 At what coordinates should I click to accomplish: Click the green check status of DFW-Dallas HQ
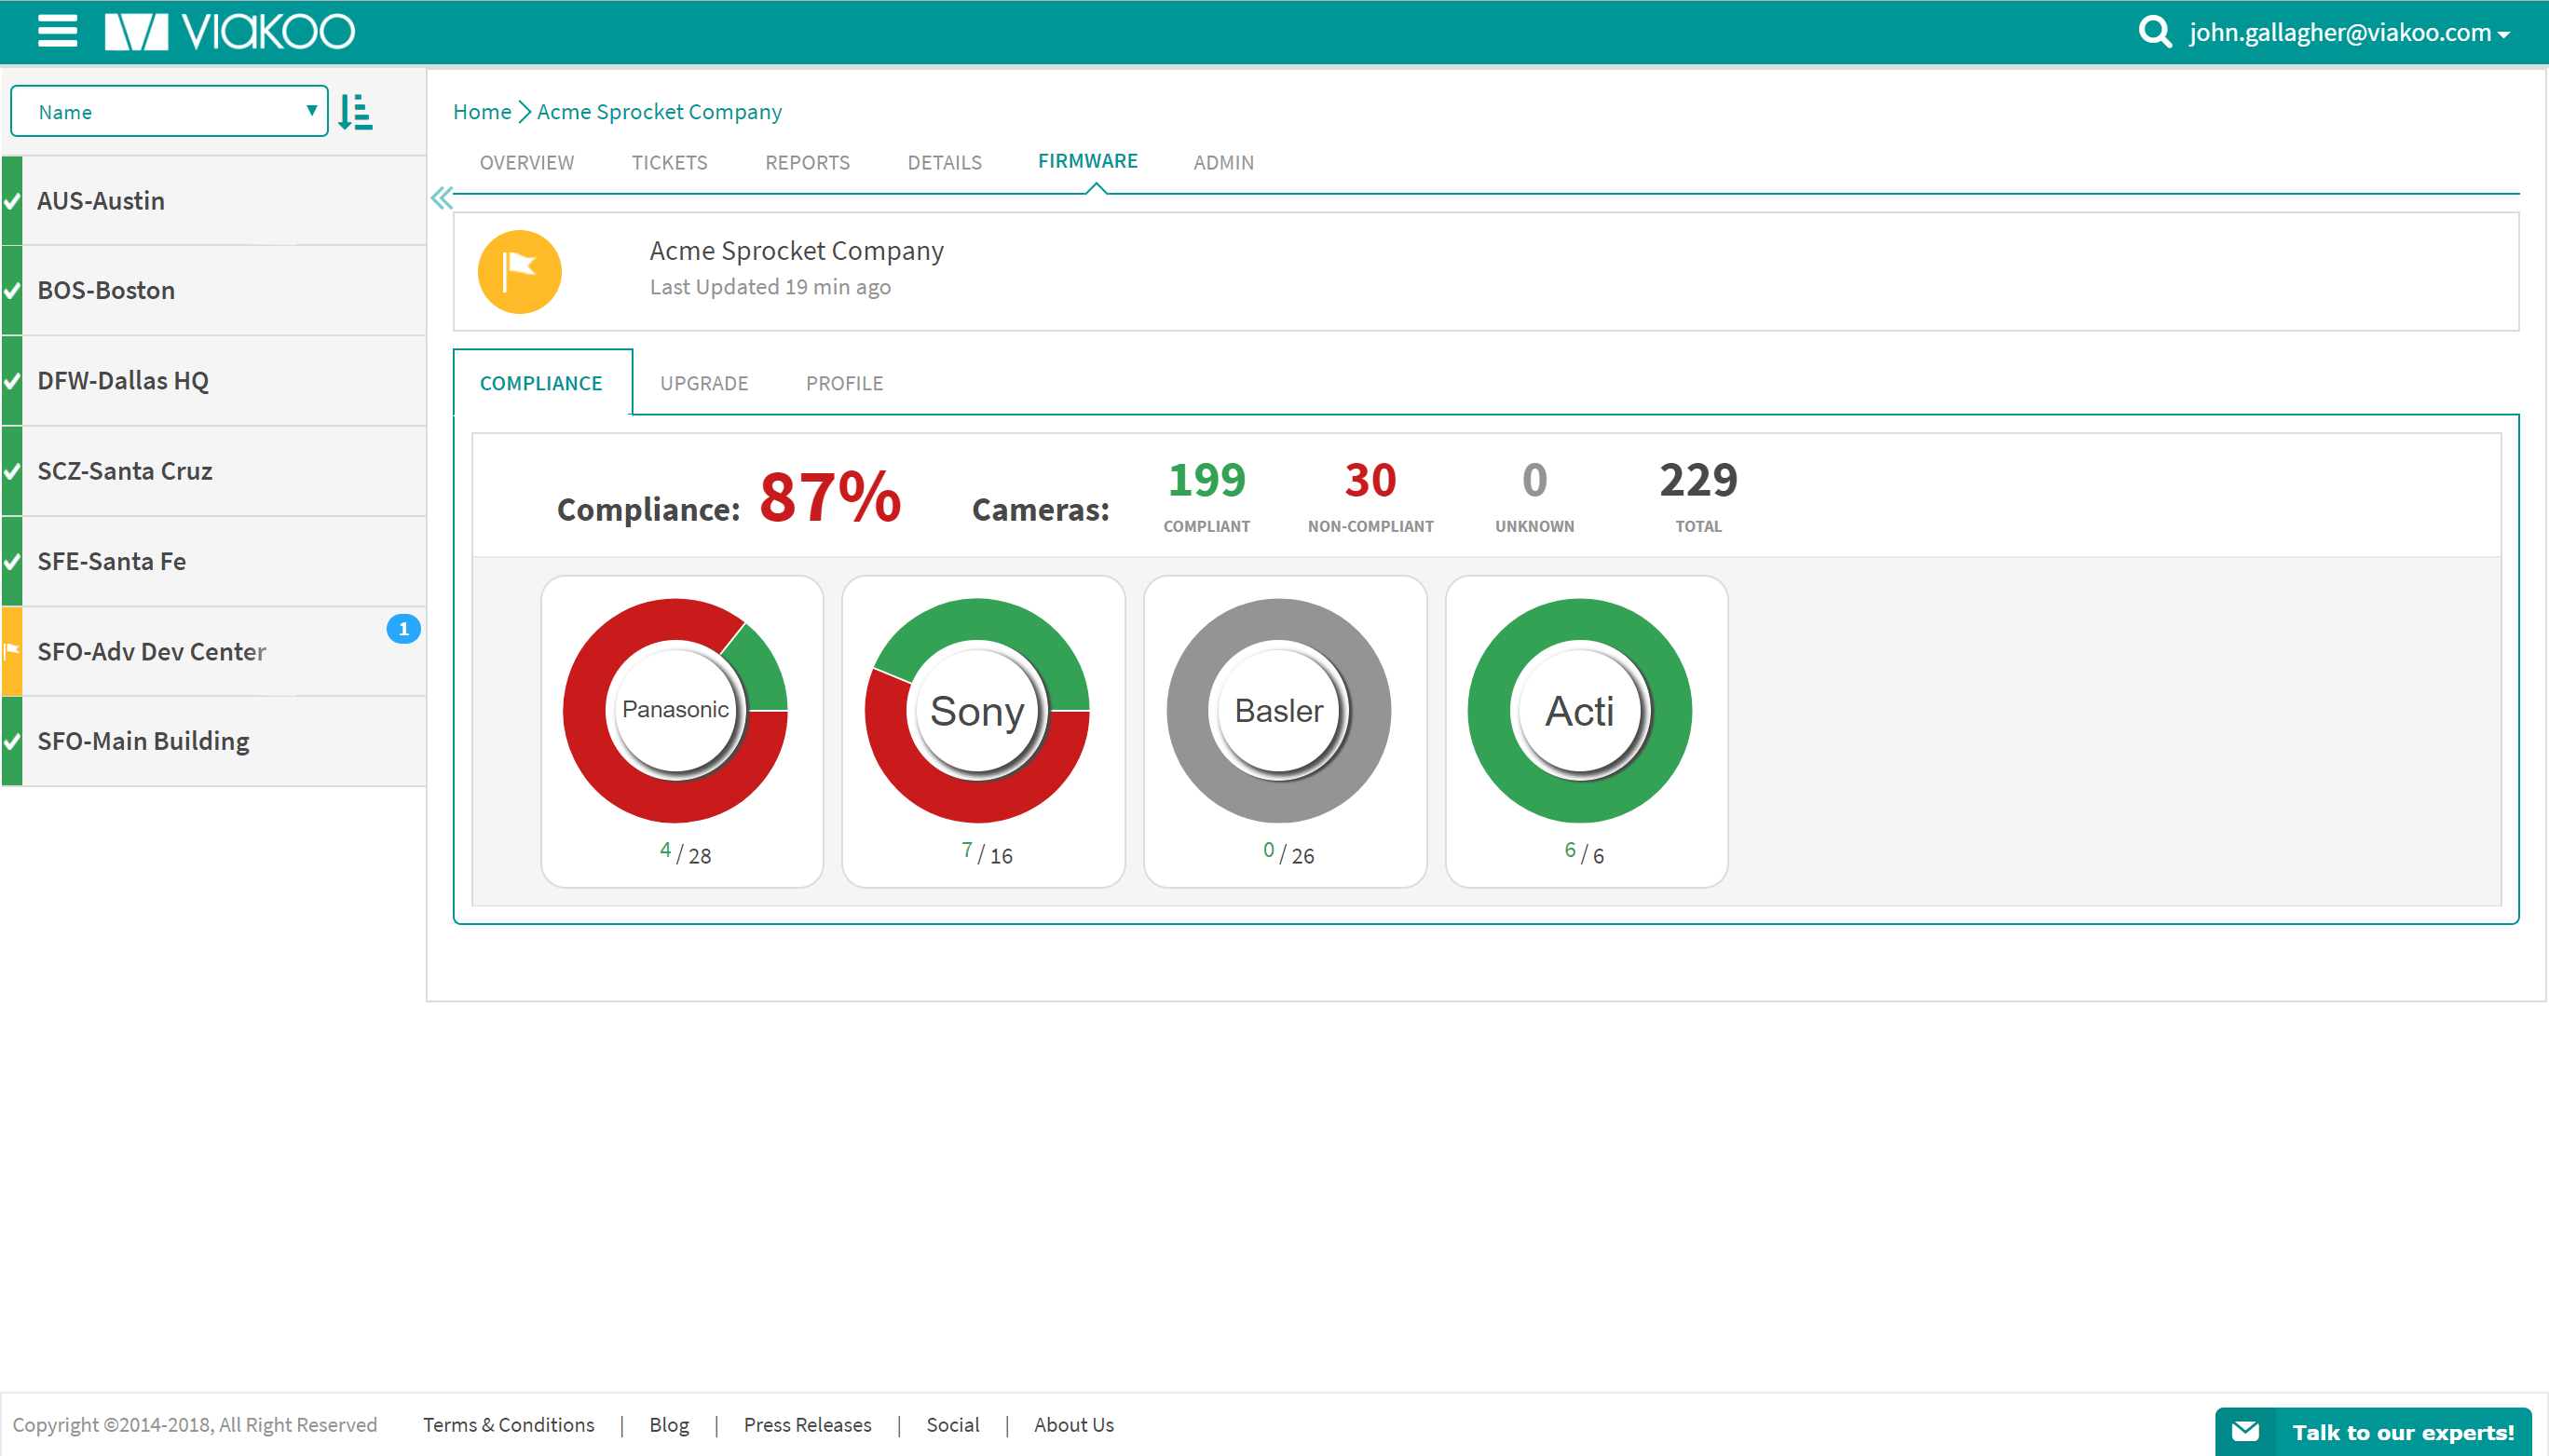pos(11,381)
